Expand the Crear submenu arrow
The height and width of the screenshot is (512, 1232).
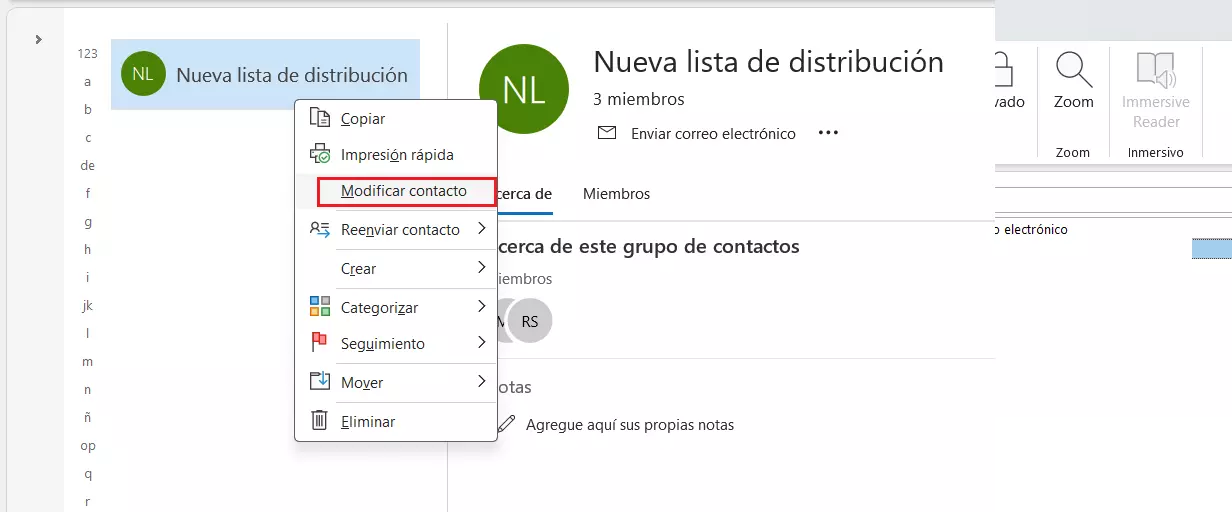pyautogui.click(x=481, y=268)
